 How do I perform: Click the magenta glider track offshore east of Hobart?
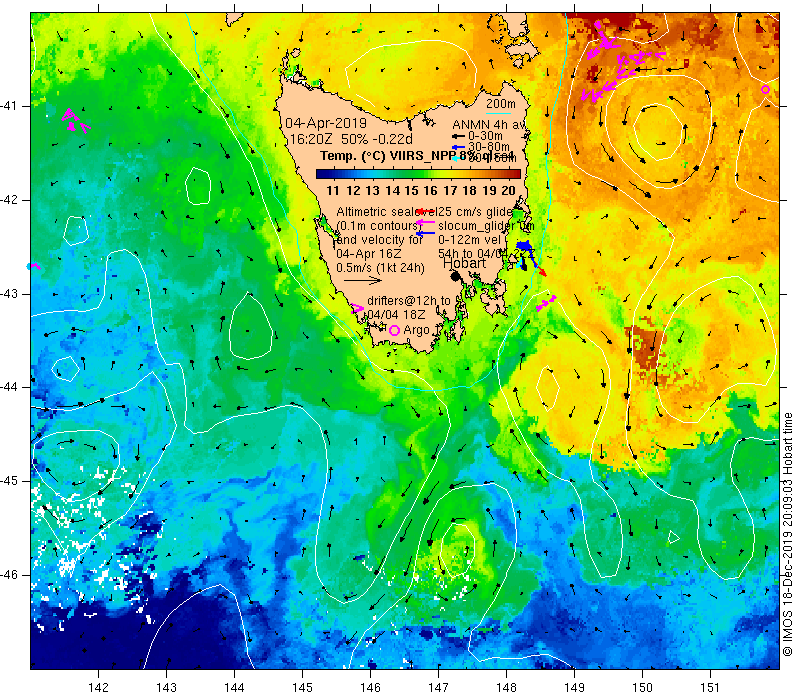click(546, 303)
